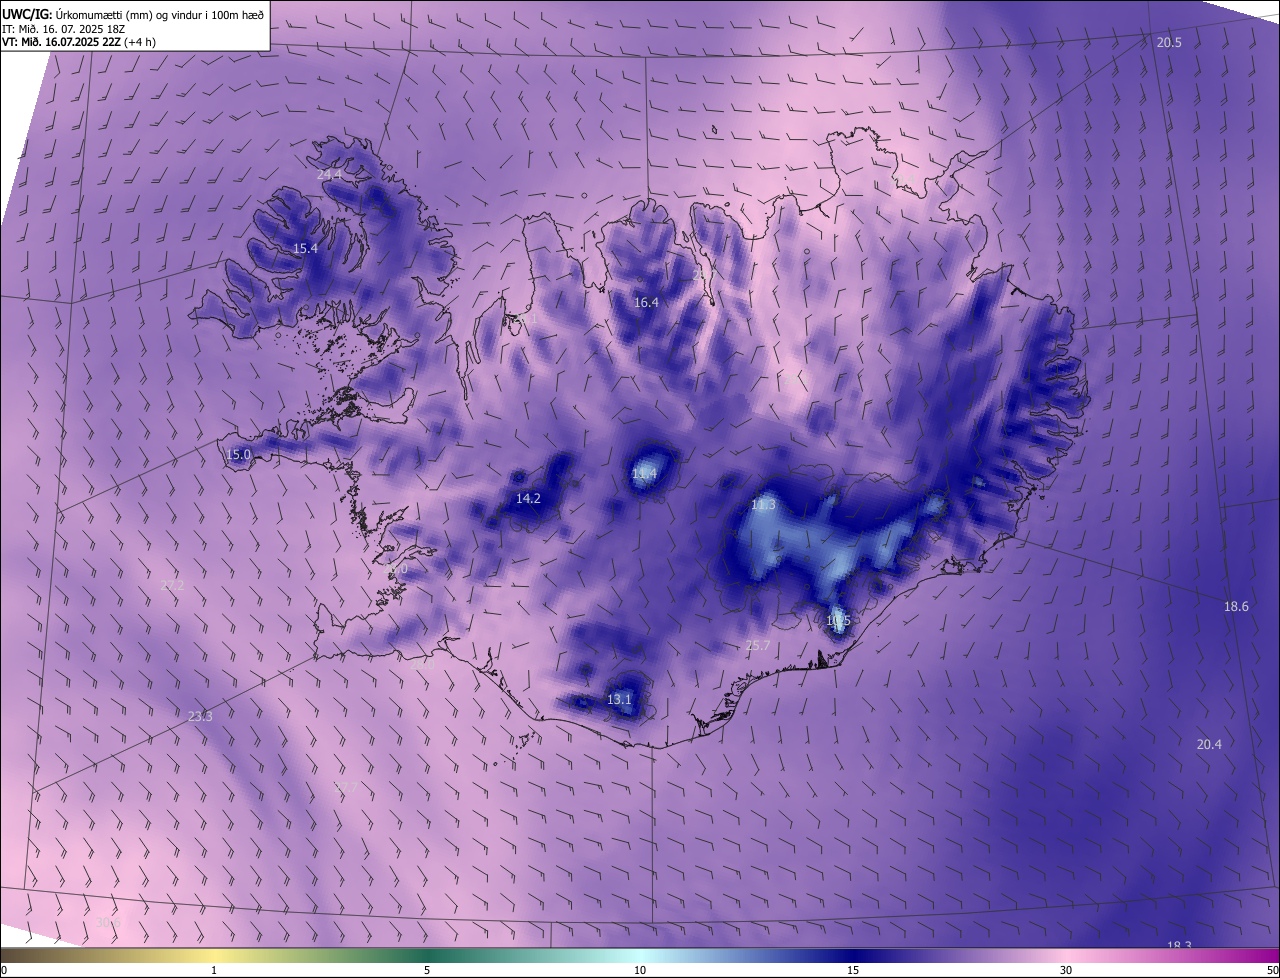Image resolution: width=1280 pixels, height=978 pixels.
Task: Click the 14.2 value on the map
Action: click(x=528, y=498)
